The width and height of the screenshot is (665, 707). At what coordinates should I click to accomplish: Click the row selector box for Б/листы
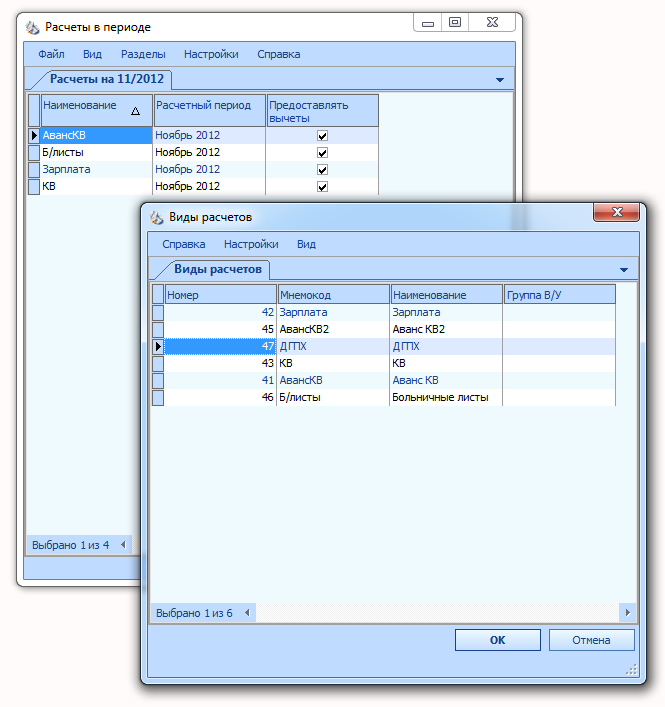(34, 152)
